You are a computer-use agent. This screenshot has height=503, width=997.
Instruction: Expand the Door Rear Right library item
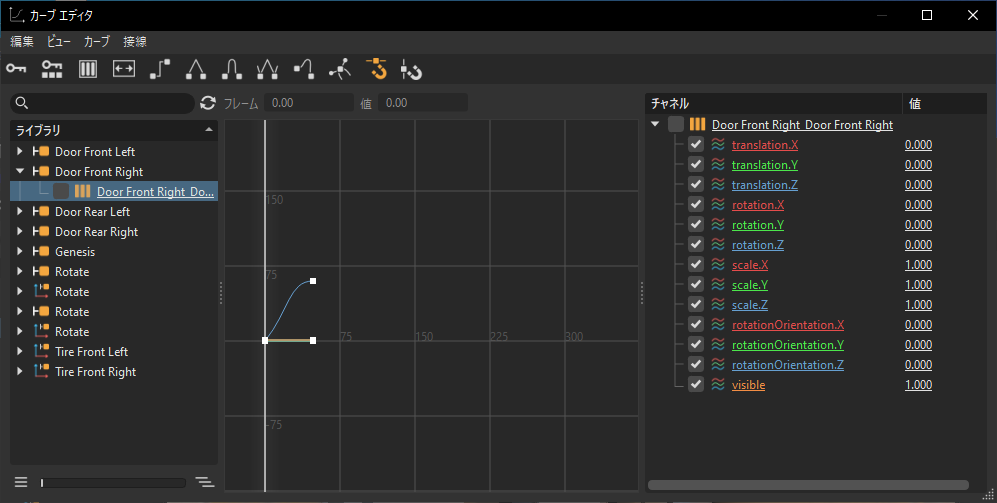click(20, 231)
